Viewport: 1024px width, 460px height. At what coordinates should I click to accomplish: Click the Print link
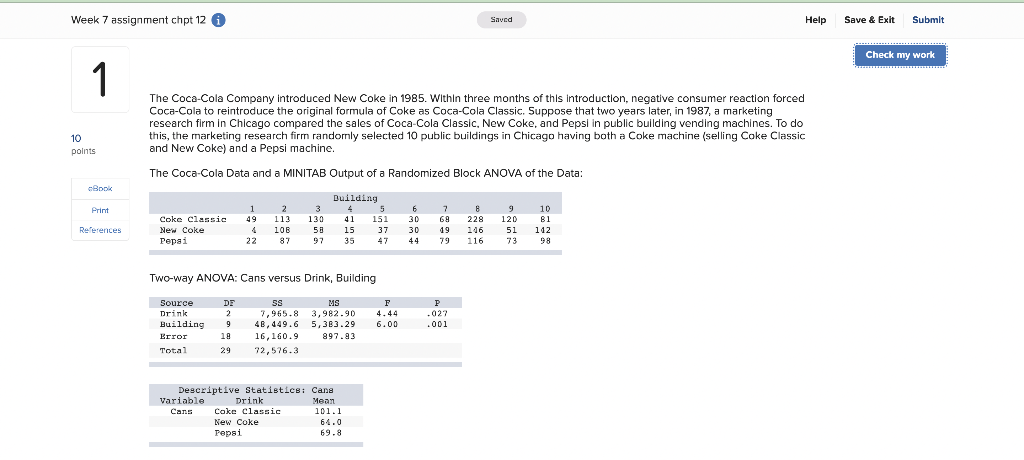(100, 210)
